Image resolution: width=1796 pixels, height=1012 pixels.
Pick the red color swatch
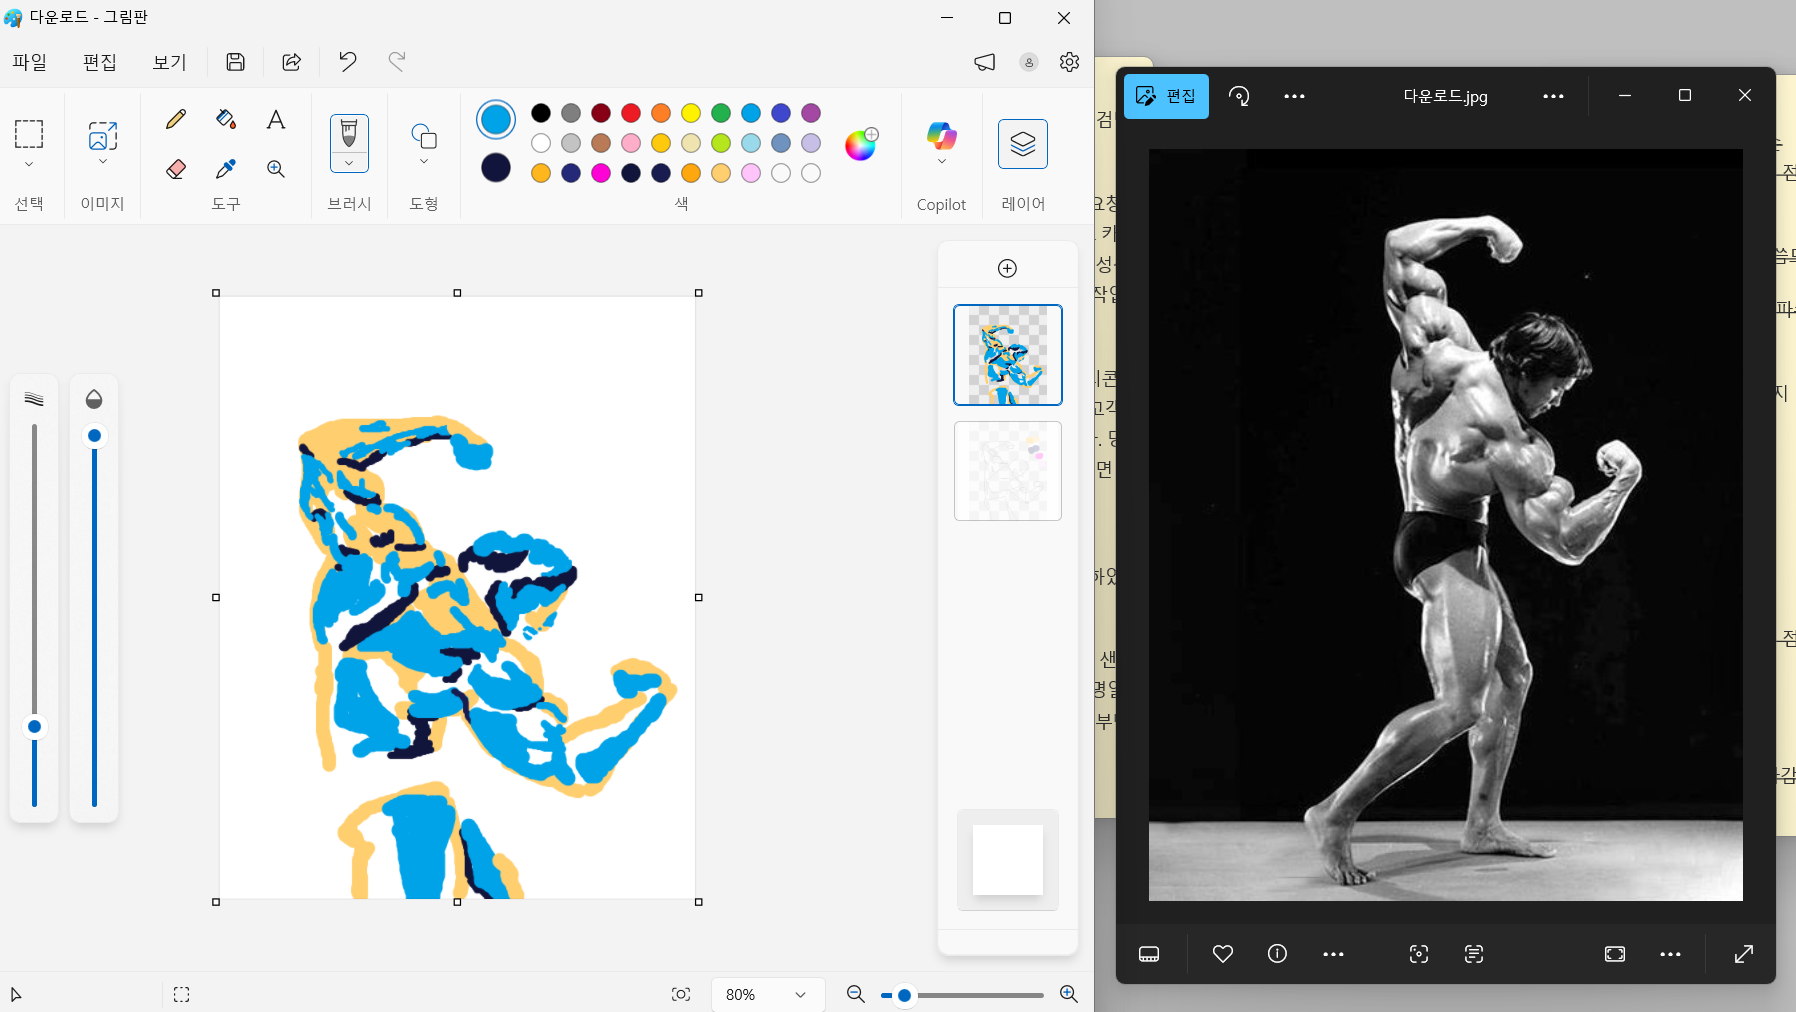(631, 113)
